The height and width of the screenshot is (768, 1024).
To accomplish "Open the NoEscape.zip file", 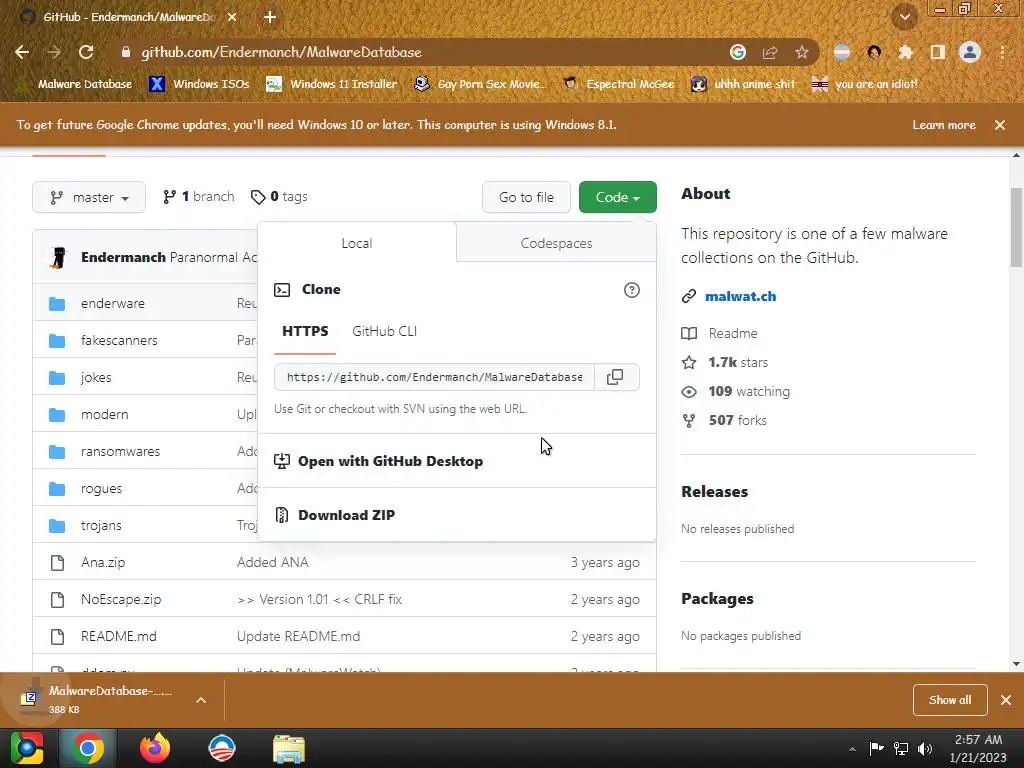I will pos(121,600).
